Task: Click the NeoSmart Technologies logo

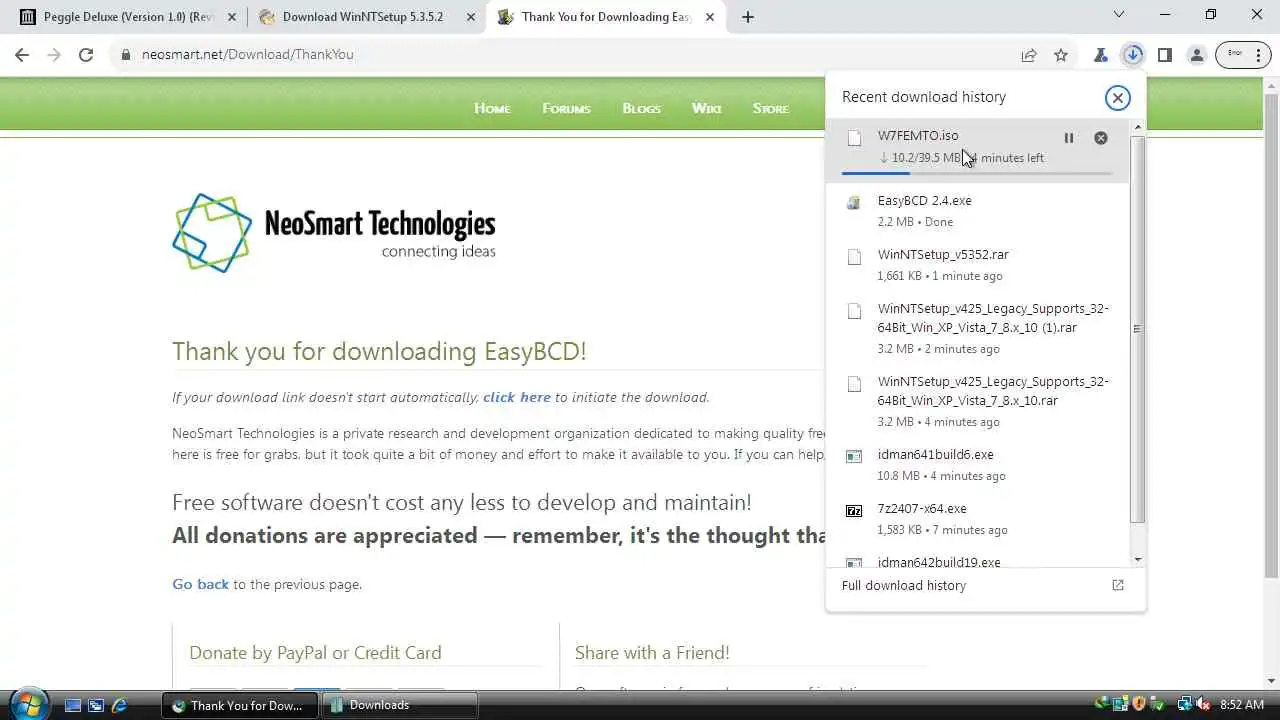Action: tap(334, 233)
